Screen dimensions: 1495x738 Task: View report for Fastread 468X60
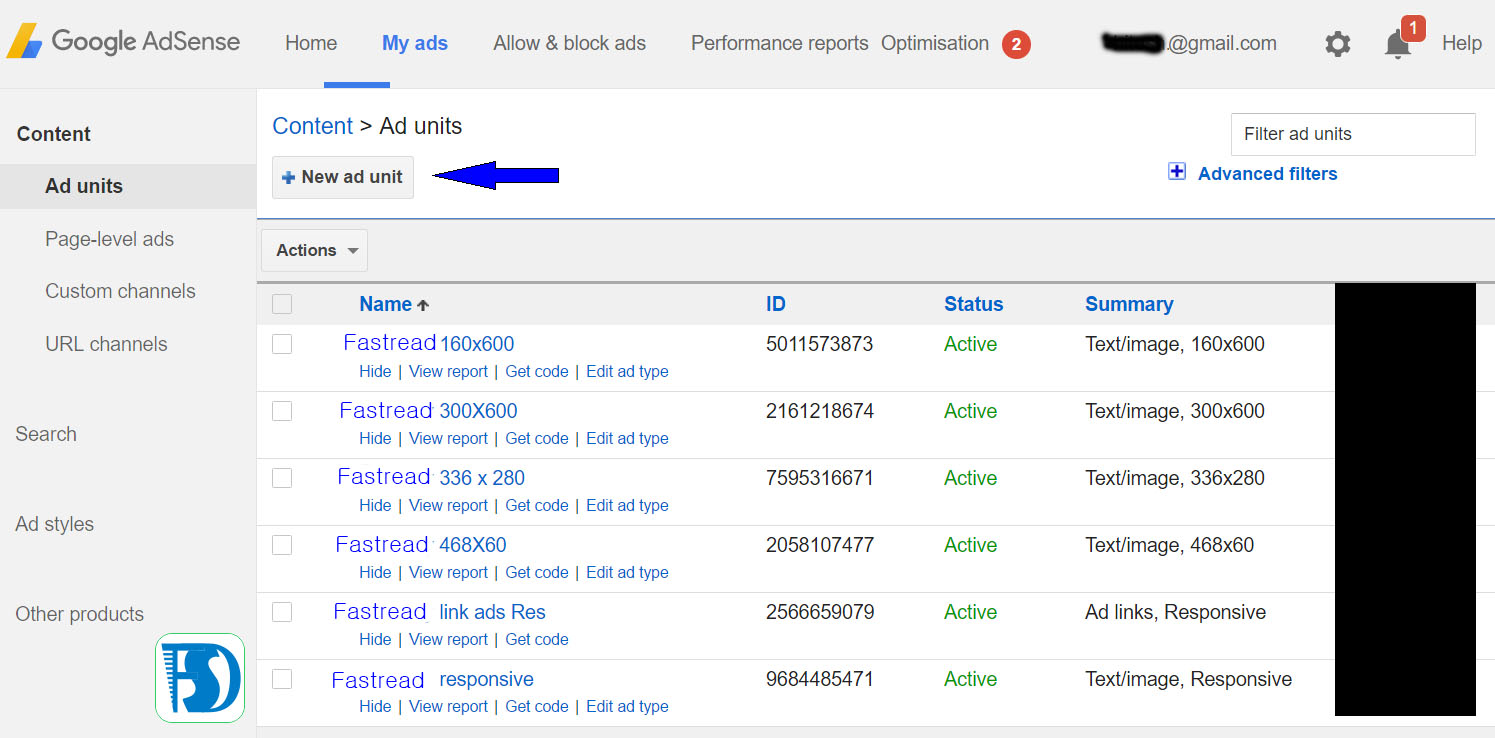tap(448, 572)
